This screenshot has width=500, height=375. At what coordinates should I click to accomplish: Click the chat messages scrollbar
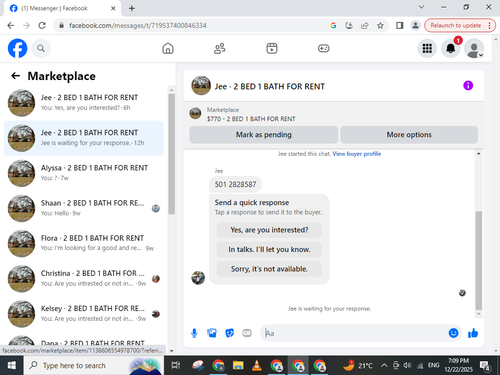point(479,261)
